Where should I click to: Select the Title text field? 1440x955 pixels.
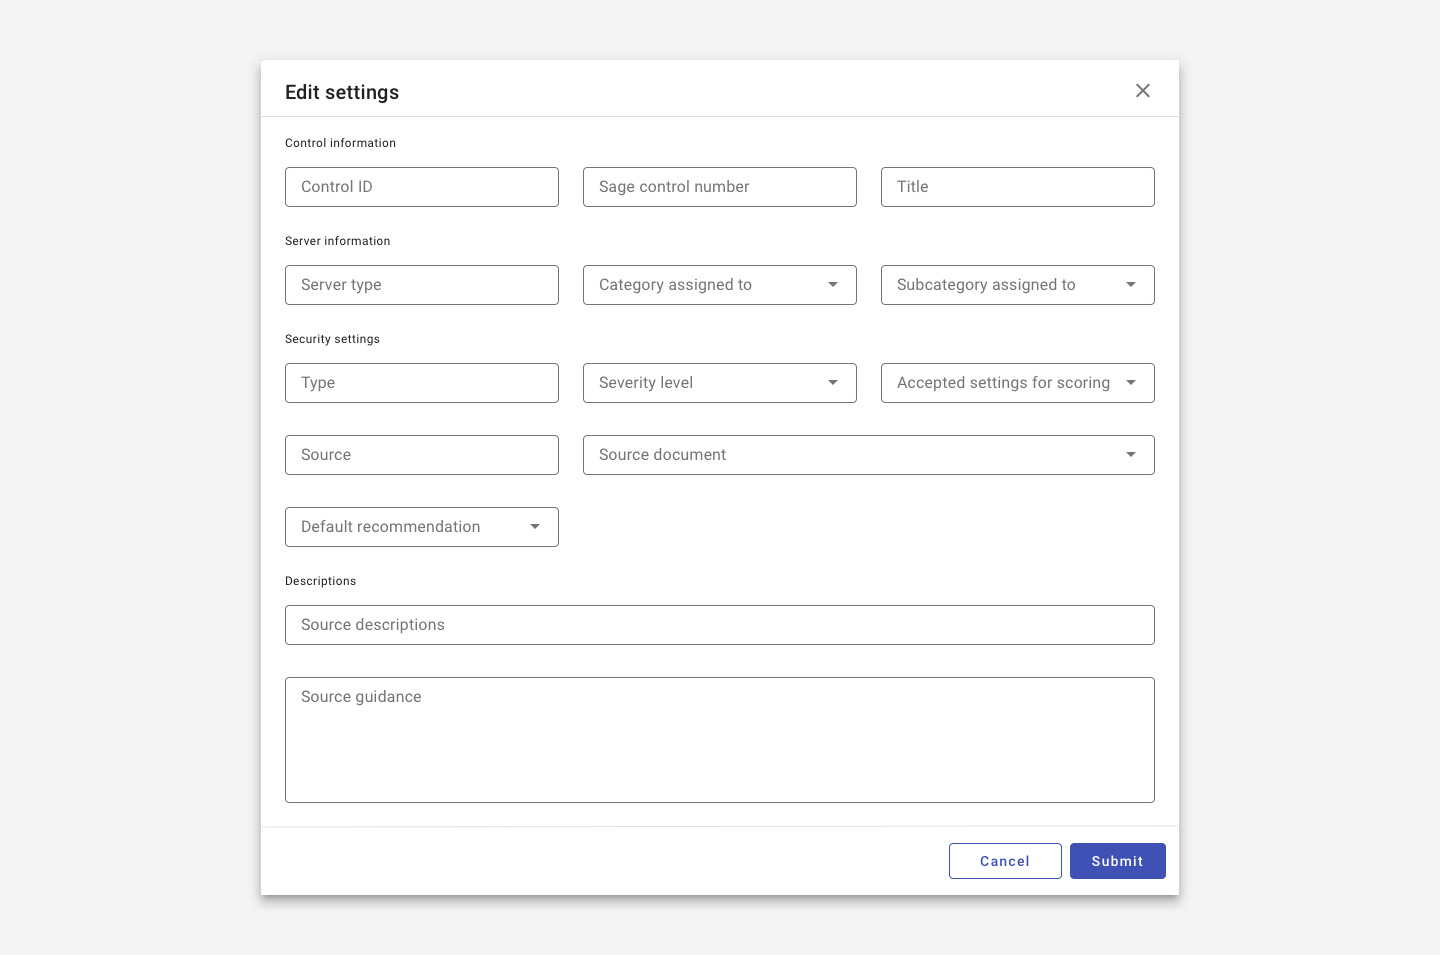click(x=1018, y=187)
